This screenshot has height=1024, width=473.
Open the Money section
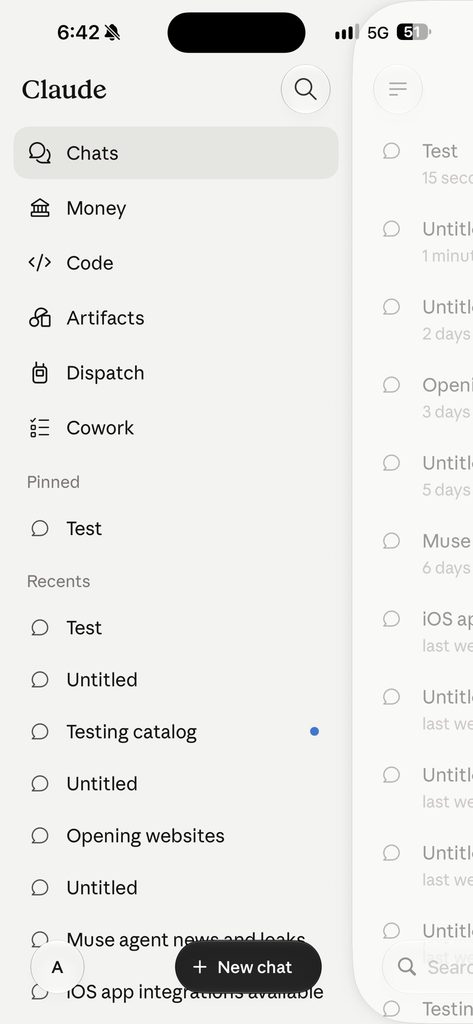click(x=176, y=208)
